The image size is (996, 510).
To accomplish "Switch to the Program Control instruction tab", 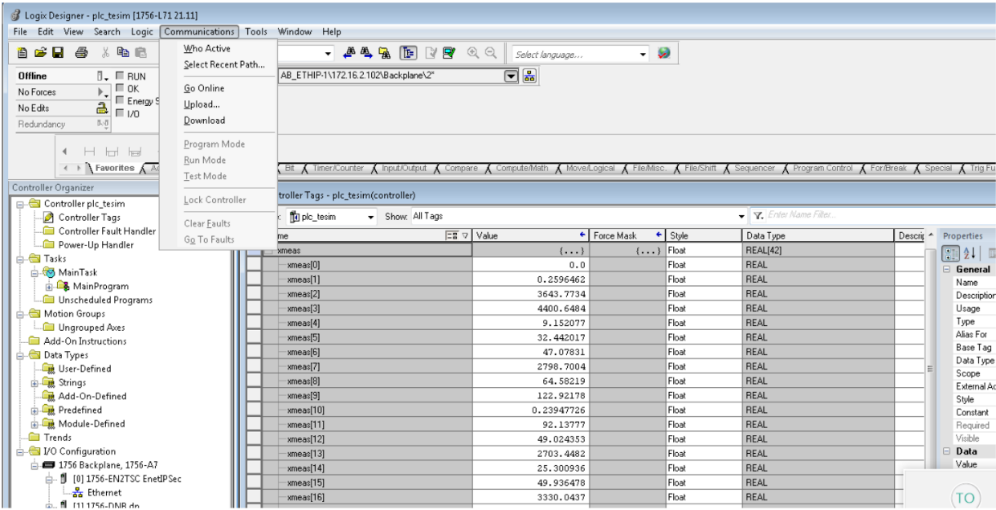I will 823,168.
